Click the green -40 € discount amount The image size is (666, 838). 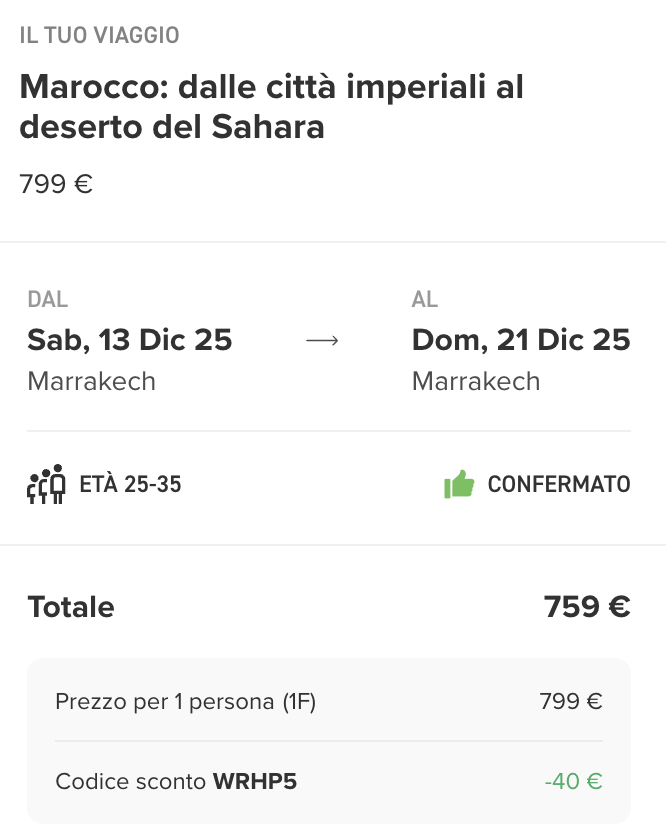(573, 781)
